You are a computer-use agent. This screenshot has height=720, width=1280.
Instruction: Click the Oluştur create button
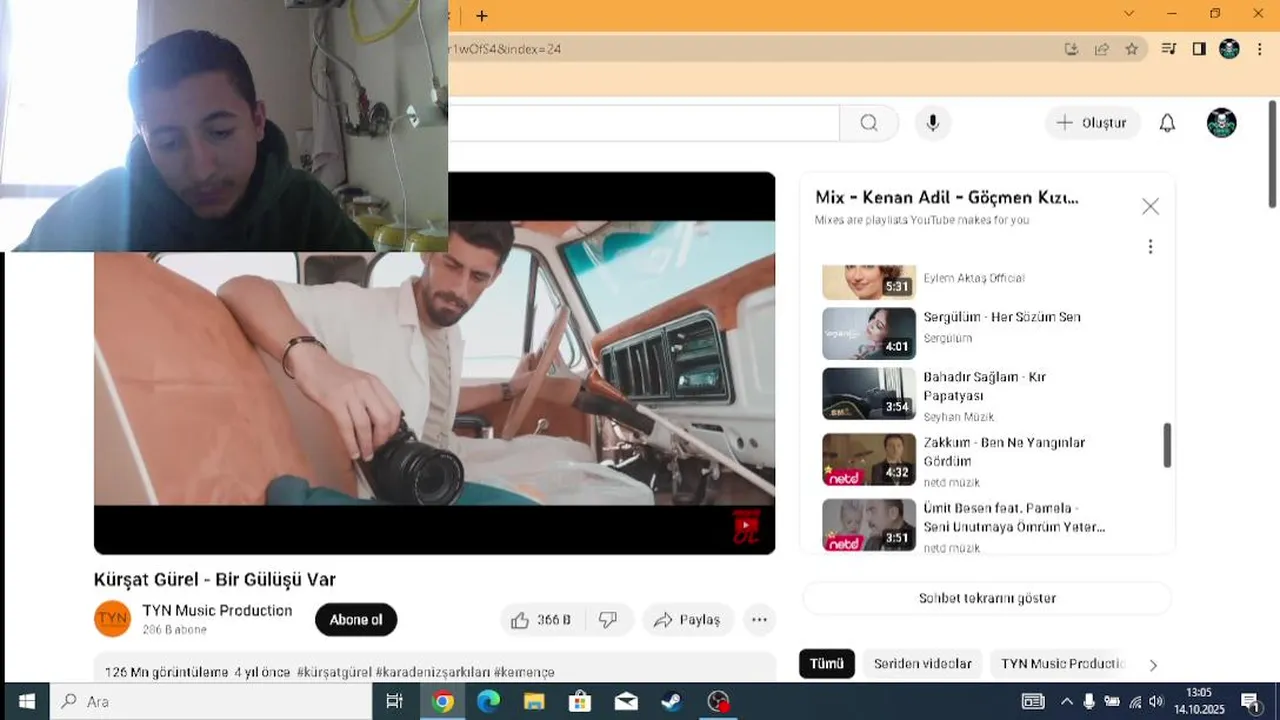point(1092,123)
